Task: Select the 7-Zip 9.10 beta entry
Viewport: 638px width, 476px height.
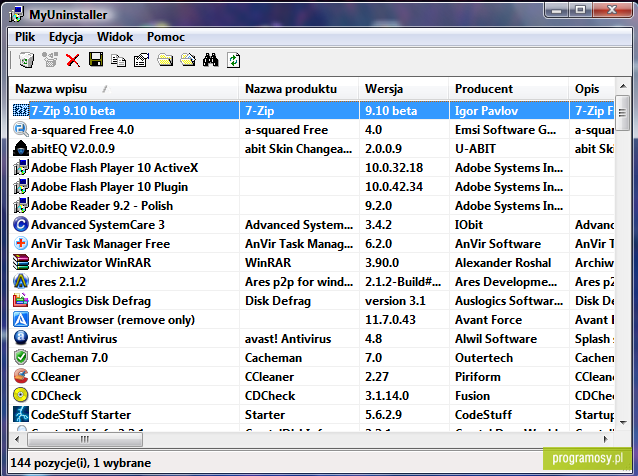Action: [x=73, y=111]
